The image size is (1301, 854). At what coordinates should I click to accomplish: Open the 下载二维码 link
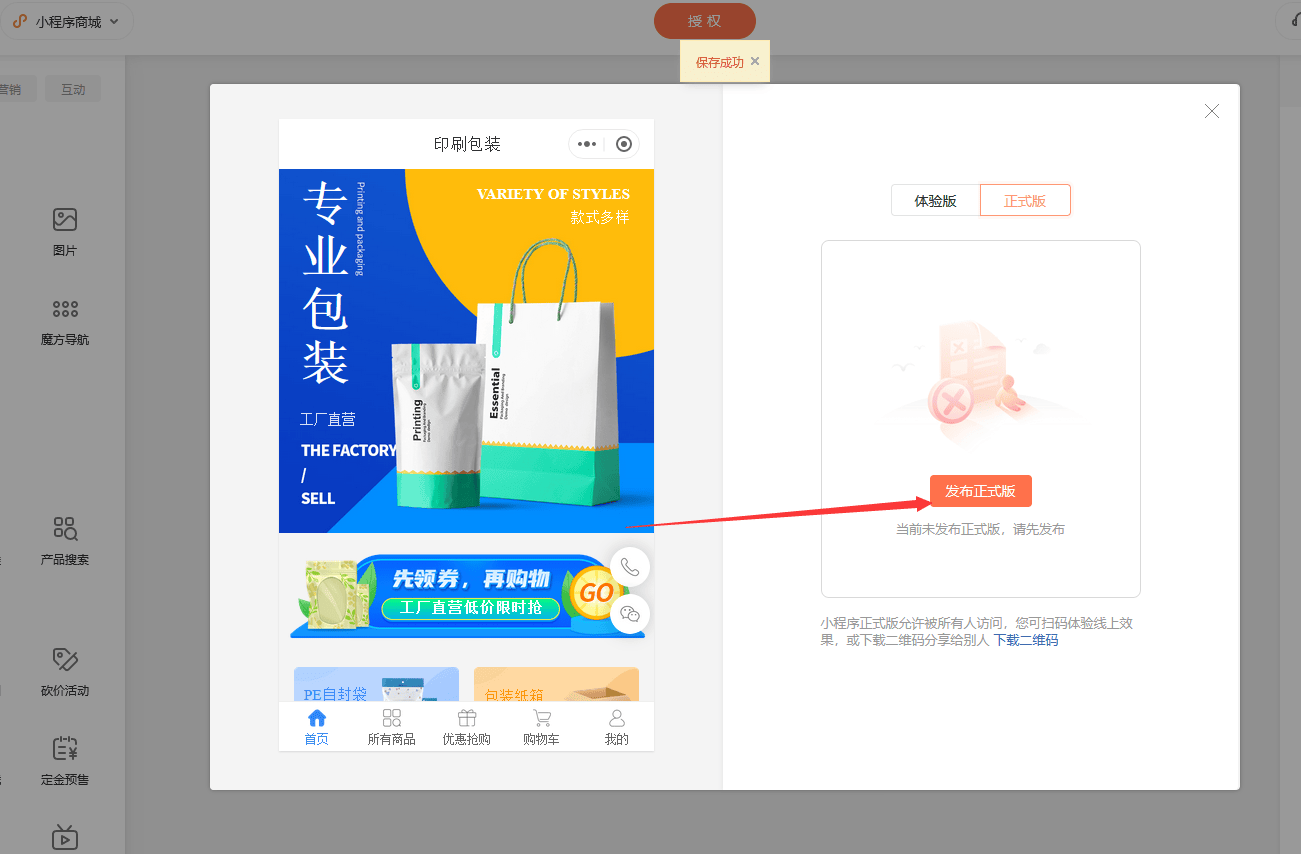(1025, 640)
